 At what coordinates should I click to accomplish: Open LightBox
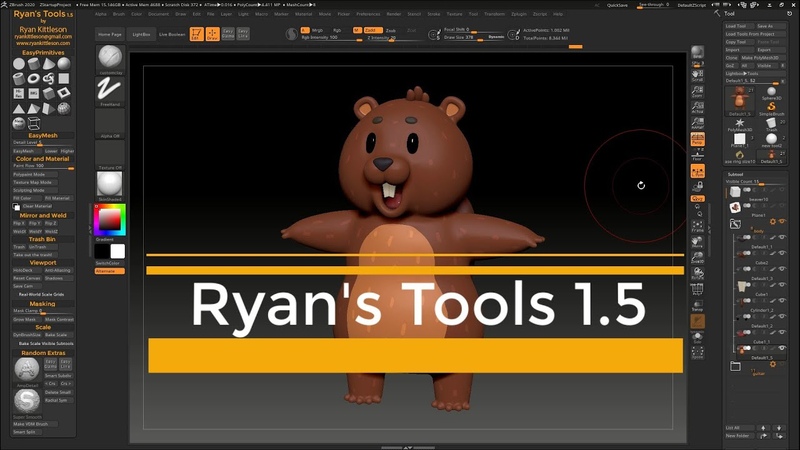coord(141,35)
